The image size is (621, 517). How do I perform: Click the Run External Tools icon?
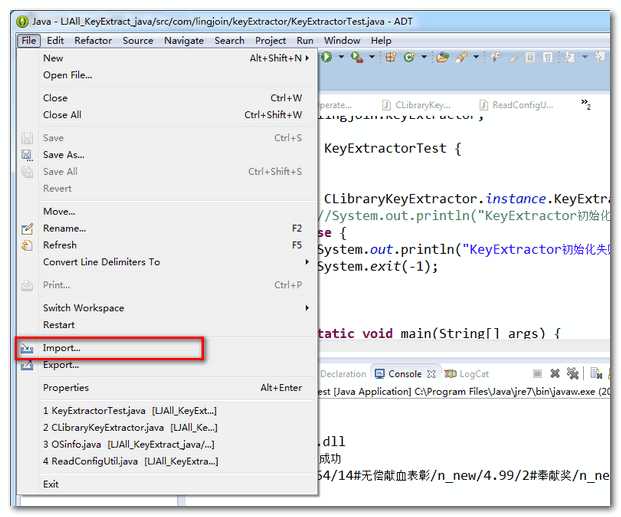(357, 57)
